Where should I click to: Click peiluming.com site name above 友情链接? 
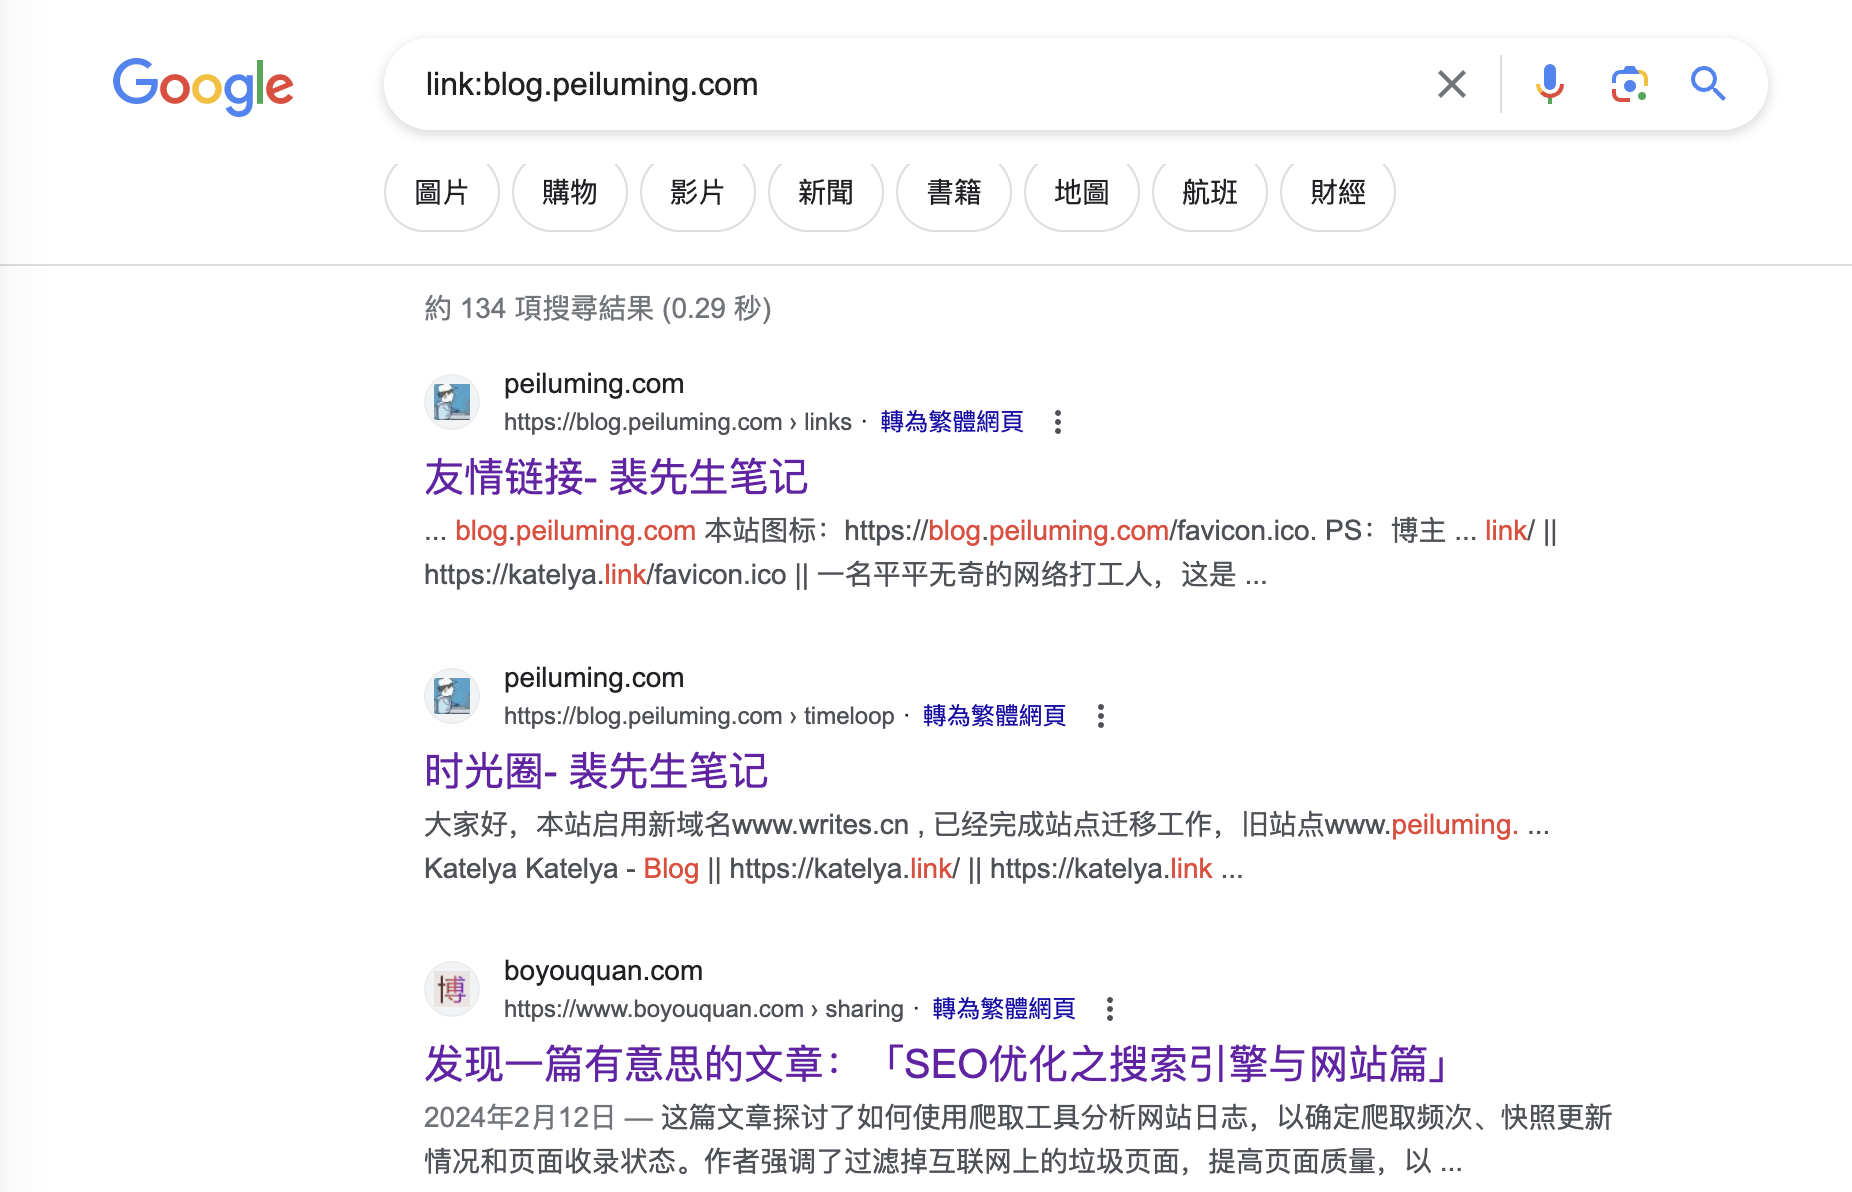point(594,384)
